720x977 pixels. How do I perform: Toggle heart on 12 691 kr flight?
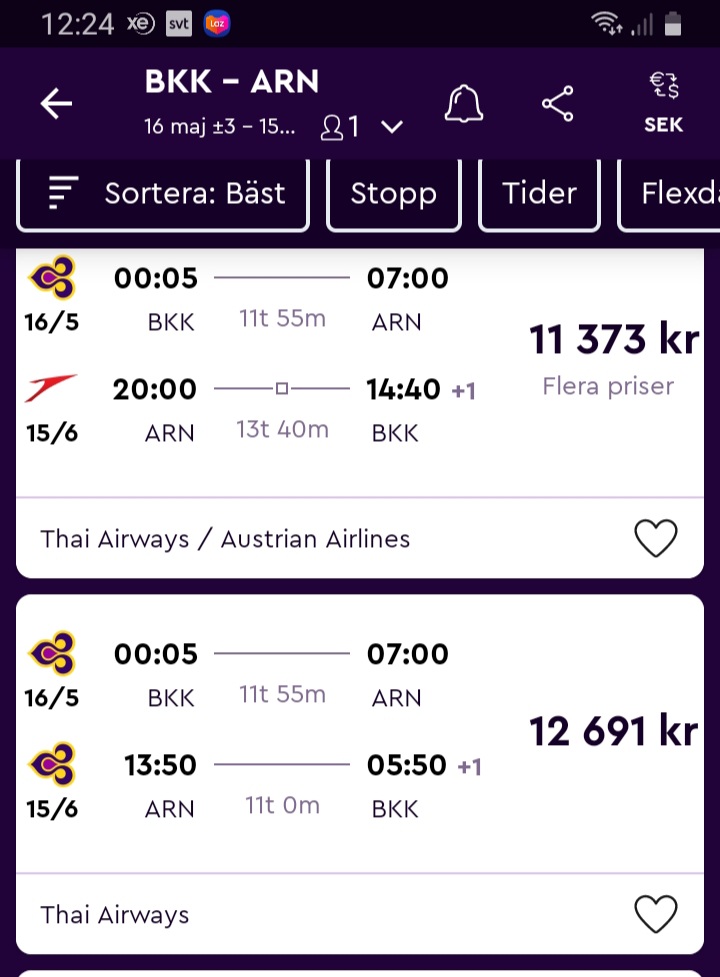(x=656, y=914)
